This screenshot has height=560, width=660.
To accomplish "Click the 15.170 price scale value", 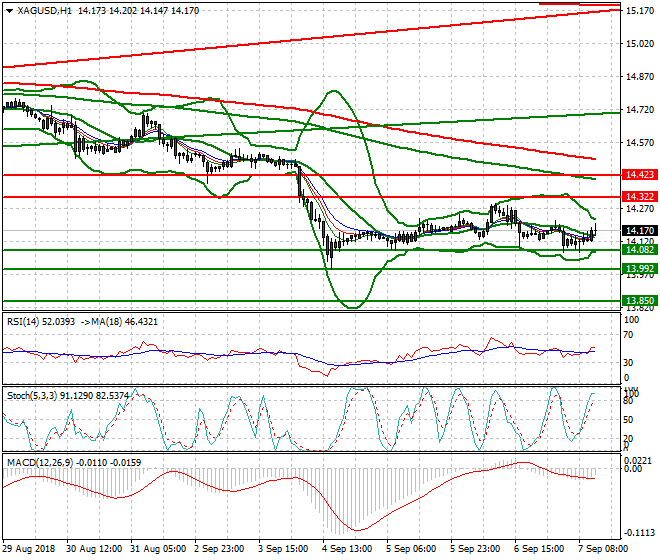I will 640,11.
